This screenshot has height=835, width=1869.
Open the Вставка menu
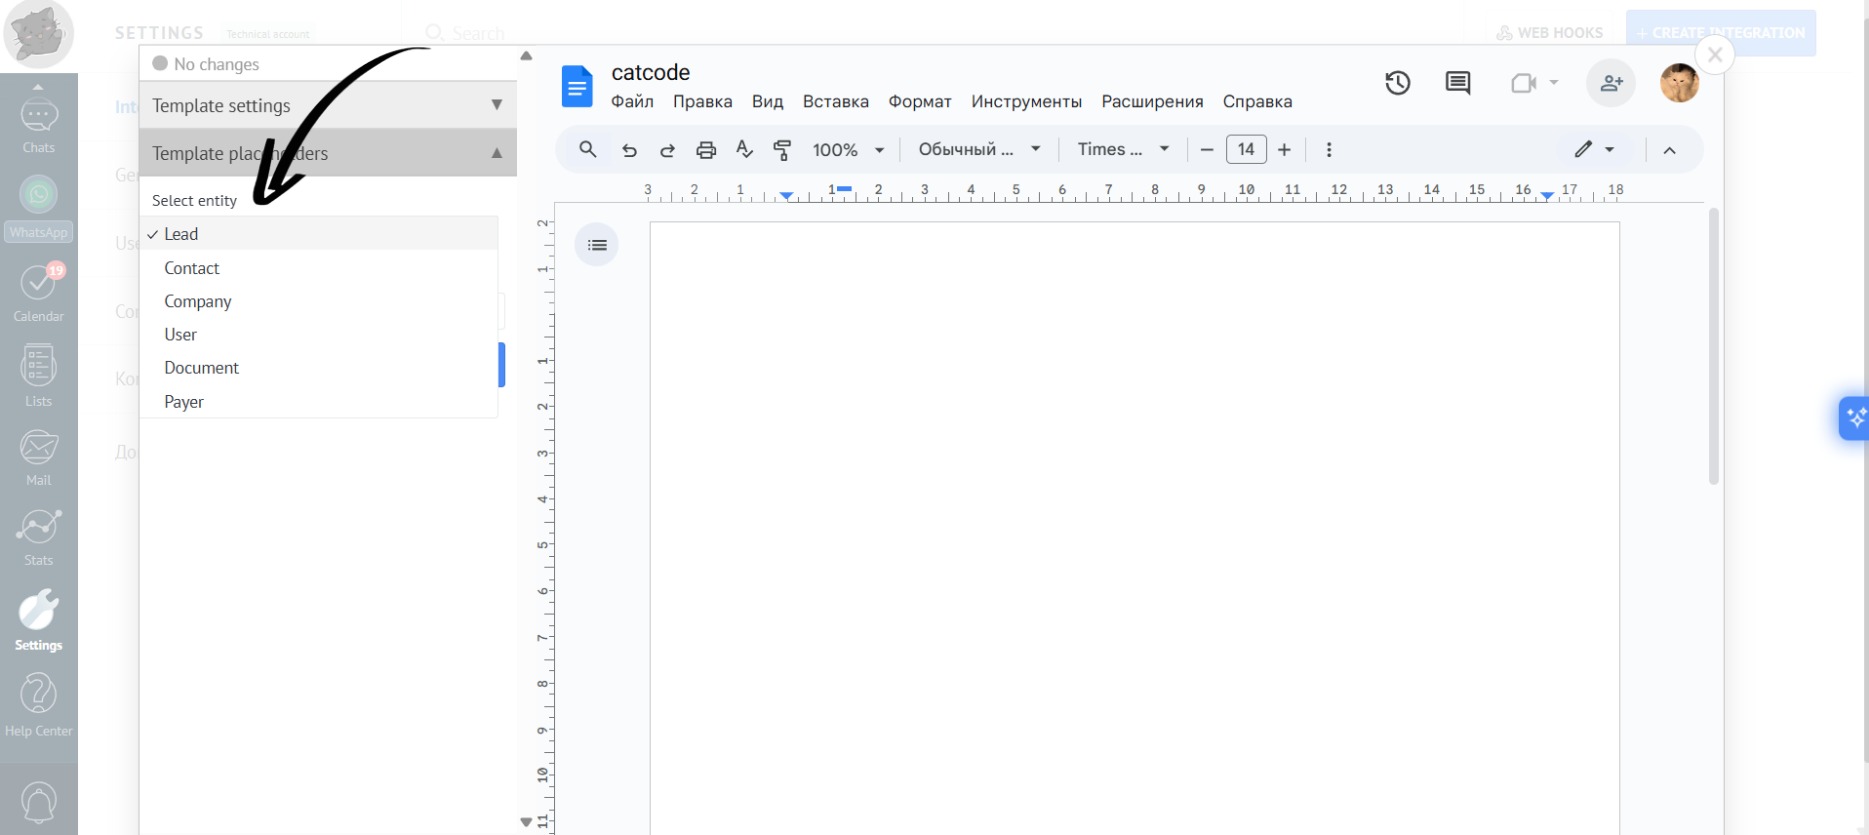point(835,102)
